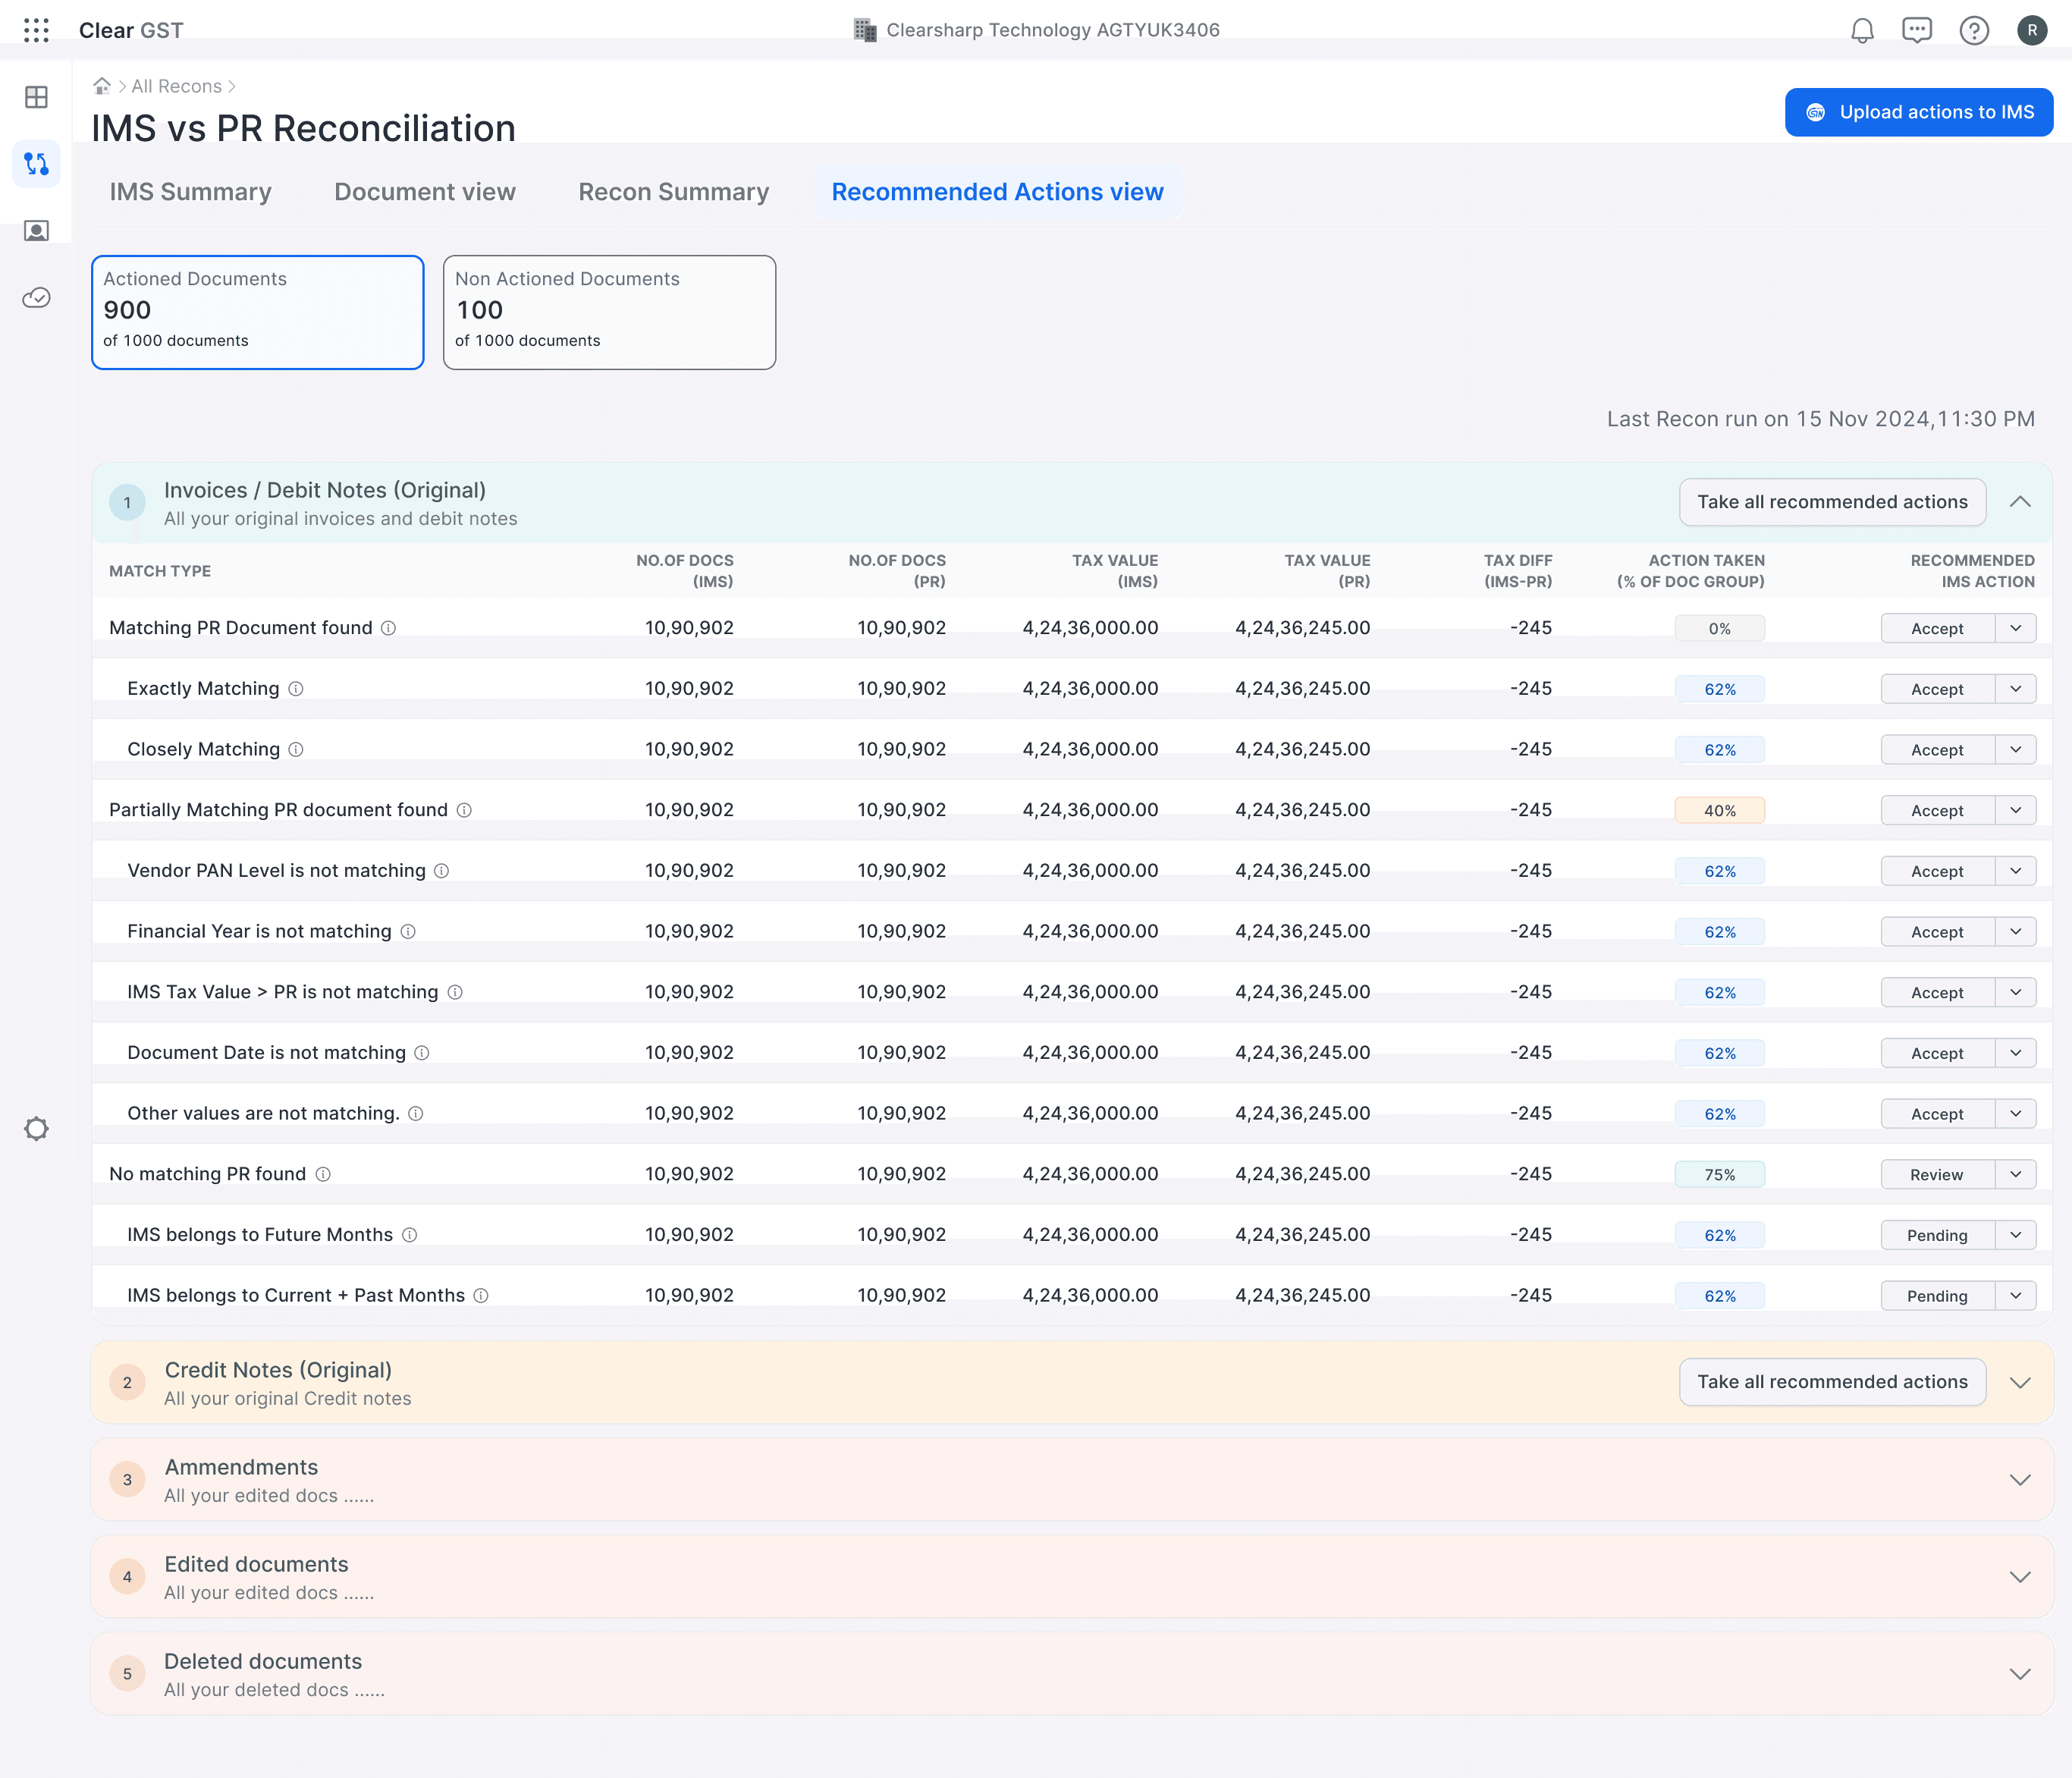Image resolution: width=2072 pixels, height=1778 pixels.
Task: Click info icon beside IMS Tax Value > PR
Action: [455, 992]
